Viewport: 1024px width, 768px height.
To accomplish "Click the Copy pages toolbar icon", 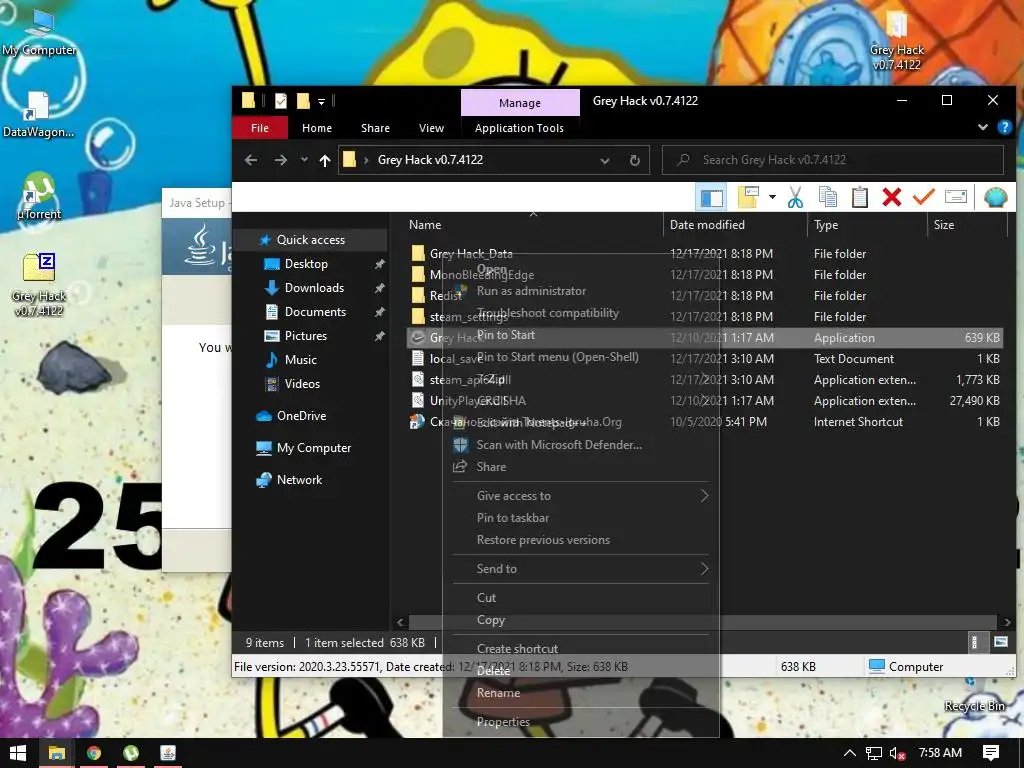I will (827, 197).
